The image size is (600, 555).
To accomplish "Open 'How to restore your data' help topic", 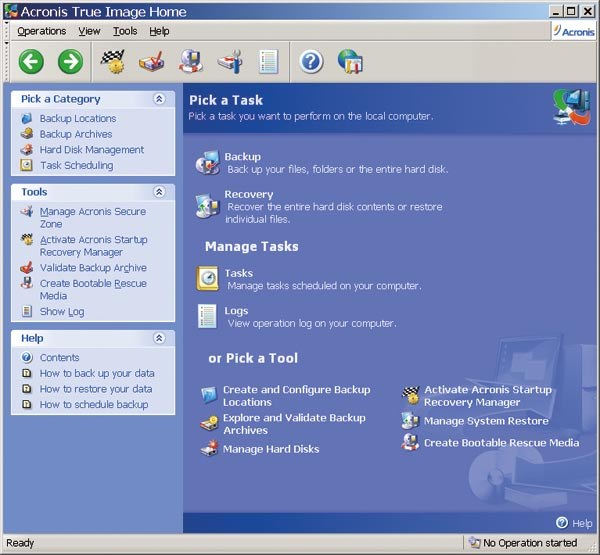I will pos(96,389).
